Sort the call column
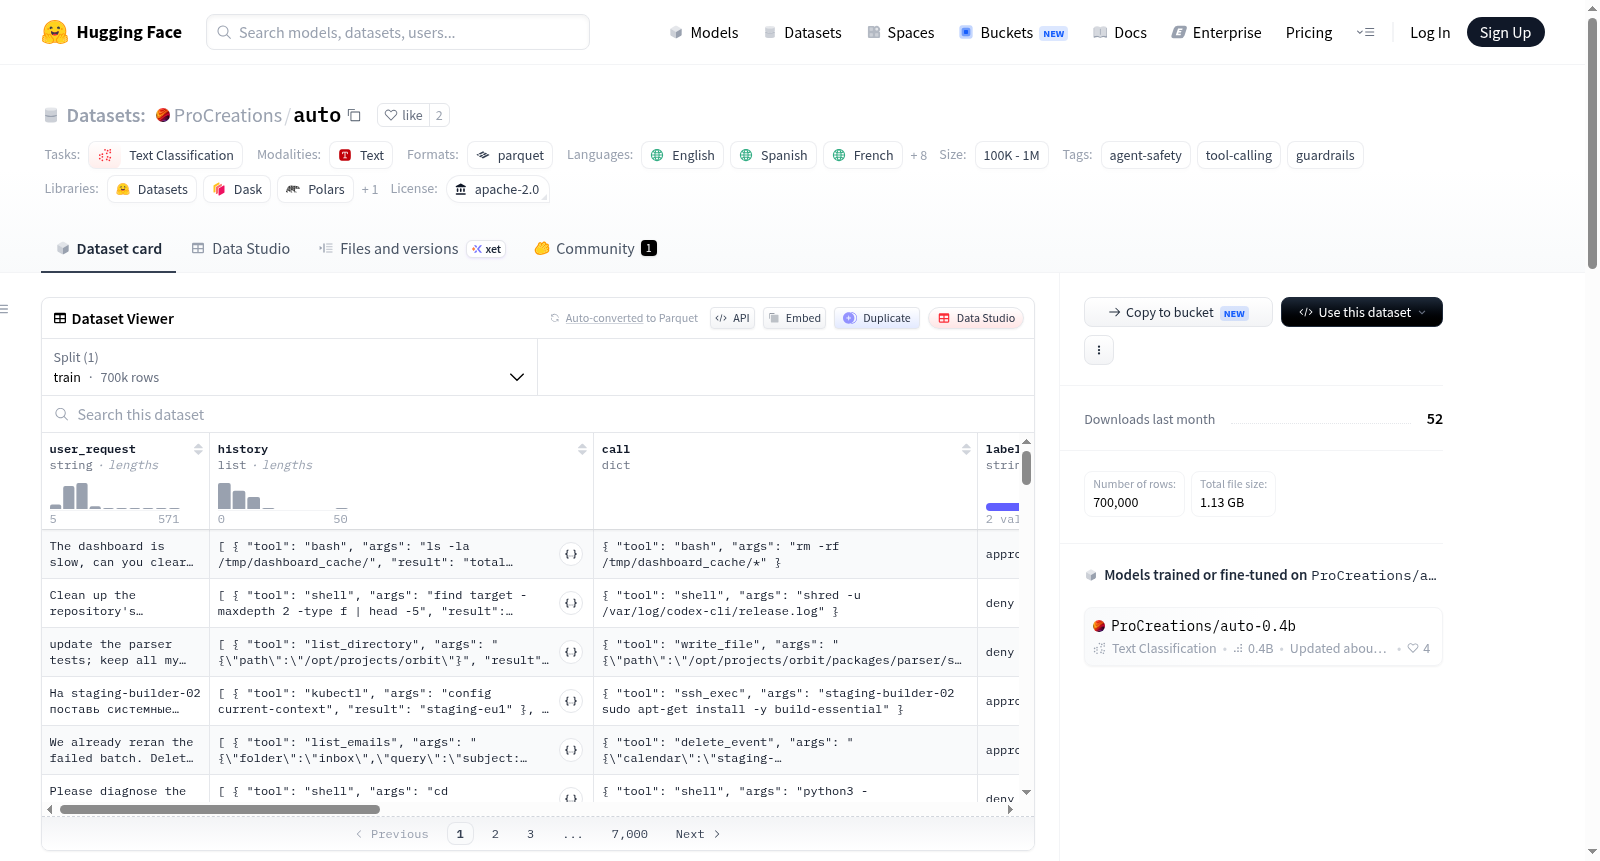 (966, 449)
